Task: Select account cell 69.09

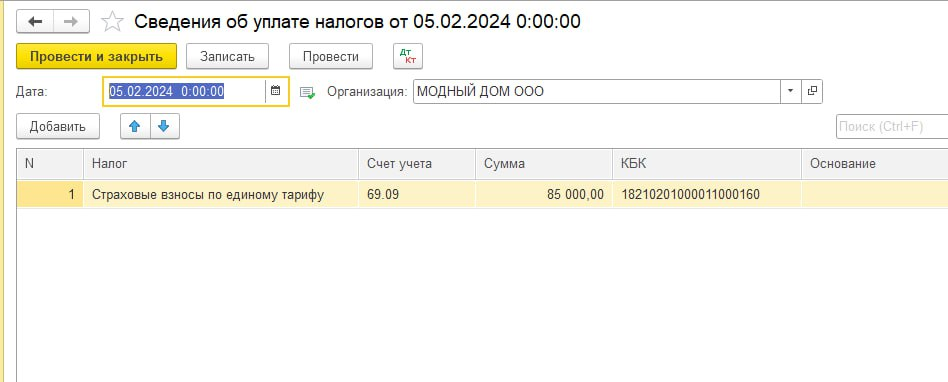Action: coord(417,195)
